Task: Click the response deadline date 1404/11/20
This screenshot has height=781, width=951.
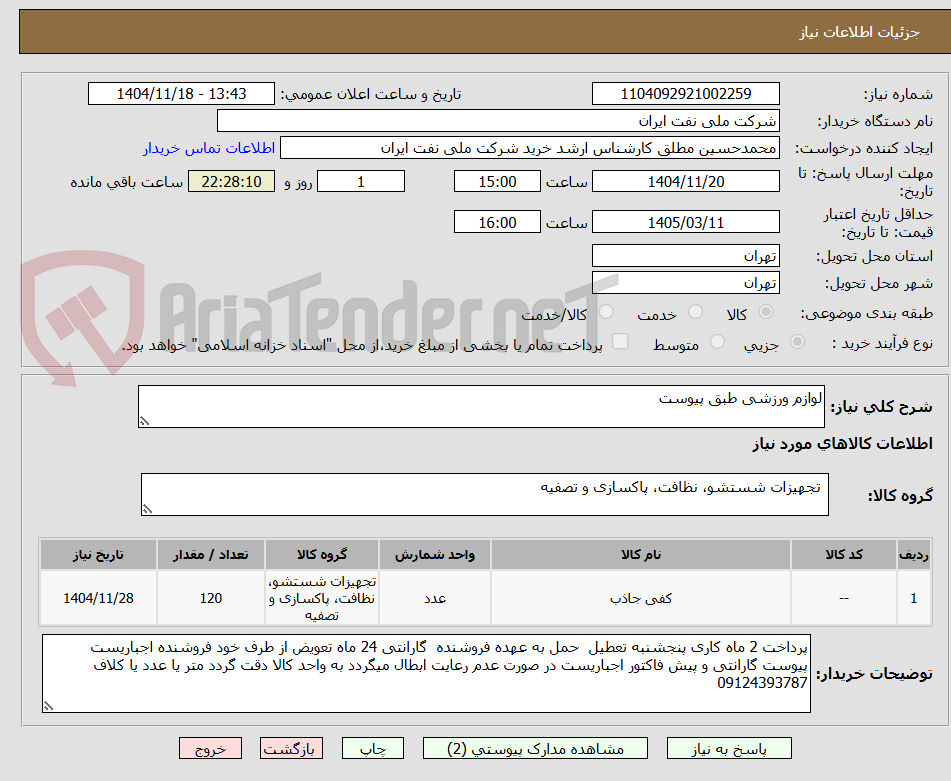Action: (x=685, y=181)
